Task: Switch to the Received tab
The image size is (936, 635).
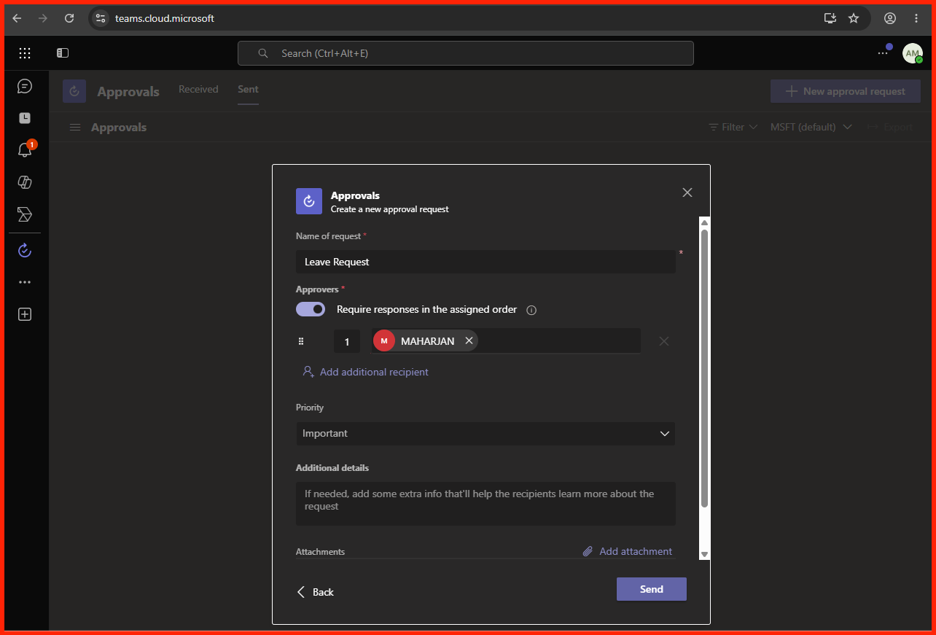Action: point(198,89)
